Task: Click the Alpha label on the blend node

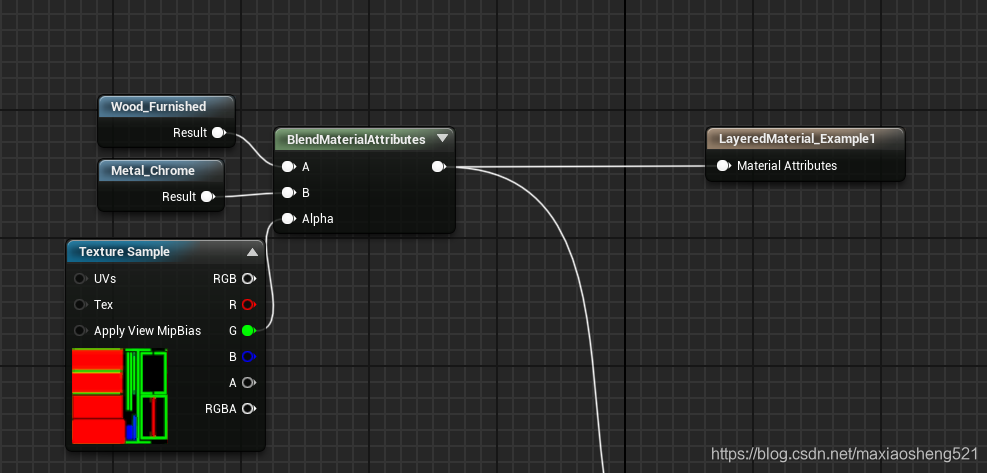Action: pos(318,219)
